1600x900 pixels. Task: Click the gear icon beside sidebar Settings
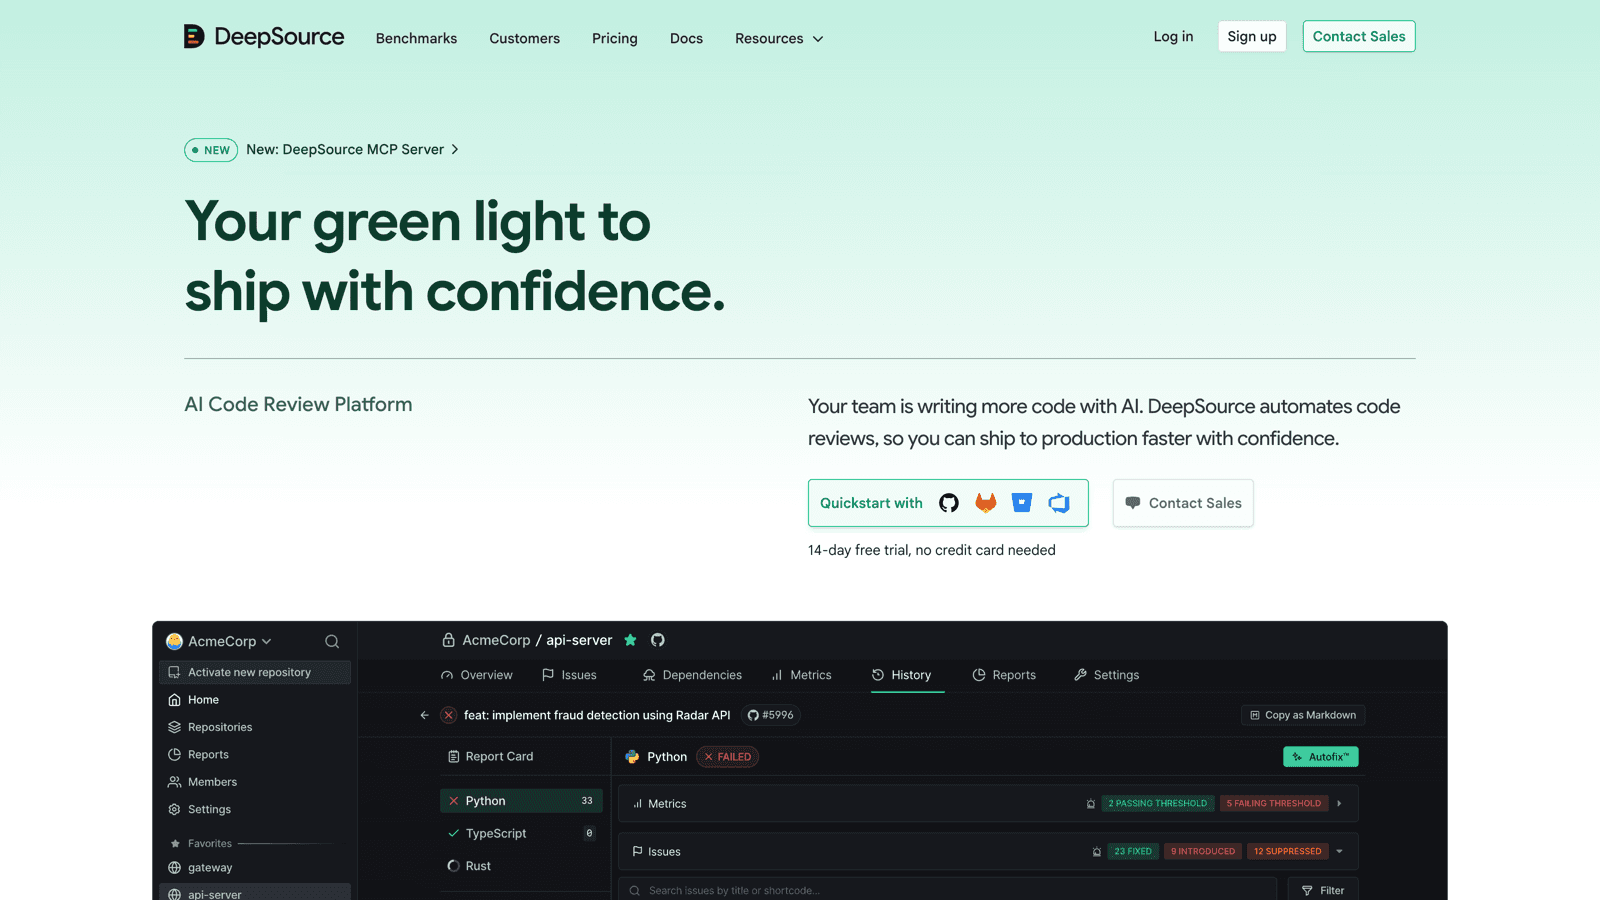[175, 809]
